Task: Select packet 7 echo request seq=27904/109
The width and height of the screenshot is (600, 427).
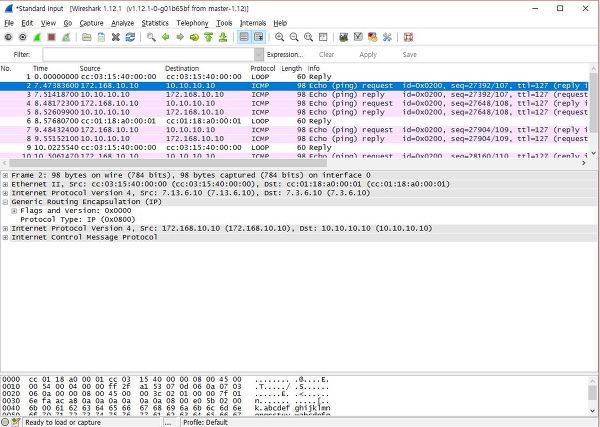Action: tap(294, 130)
